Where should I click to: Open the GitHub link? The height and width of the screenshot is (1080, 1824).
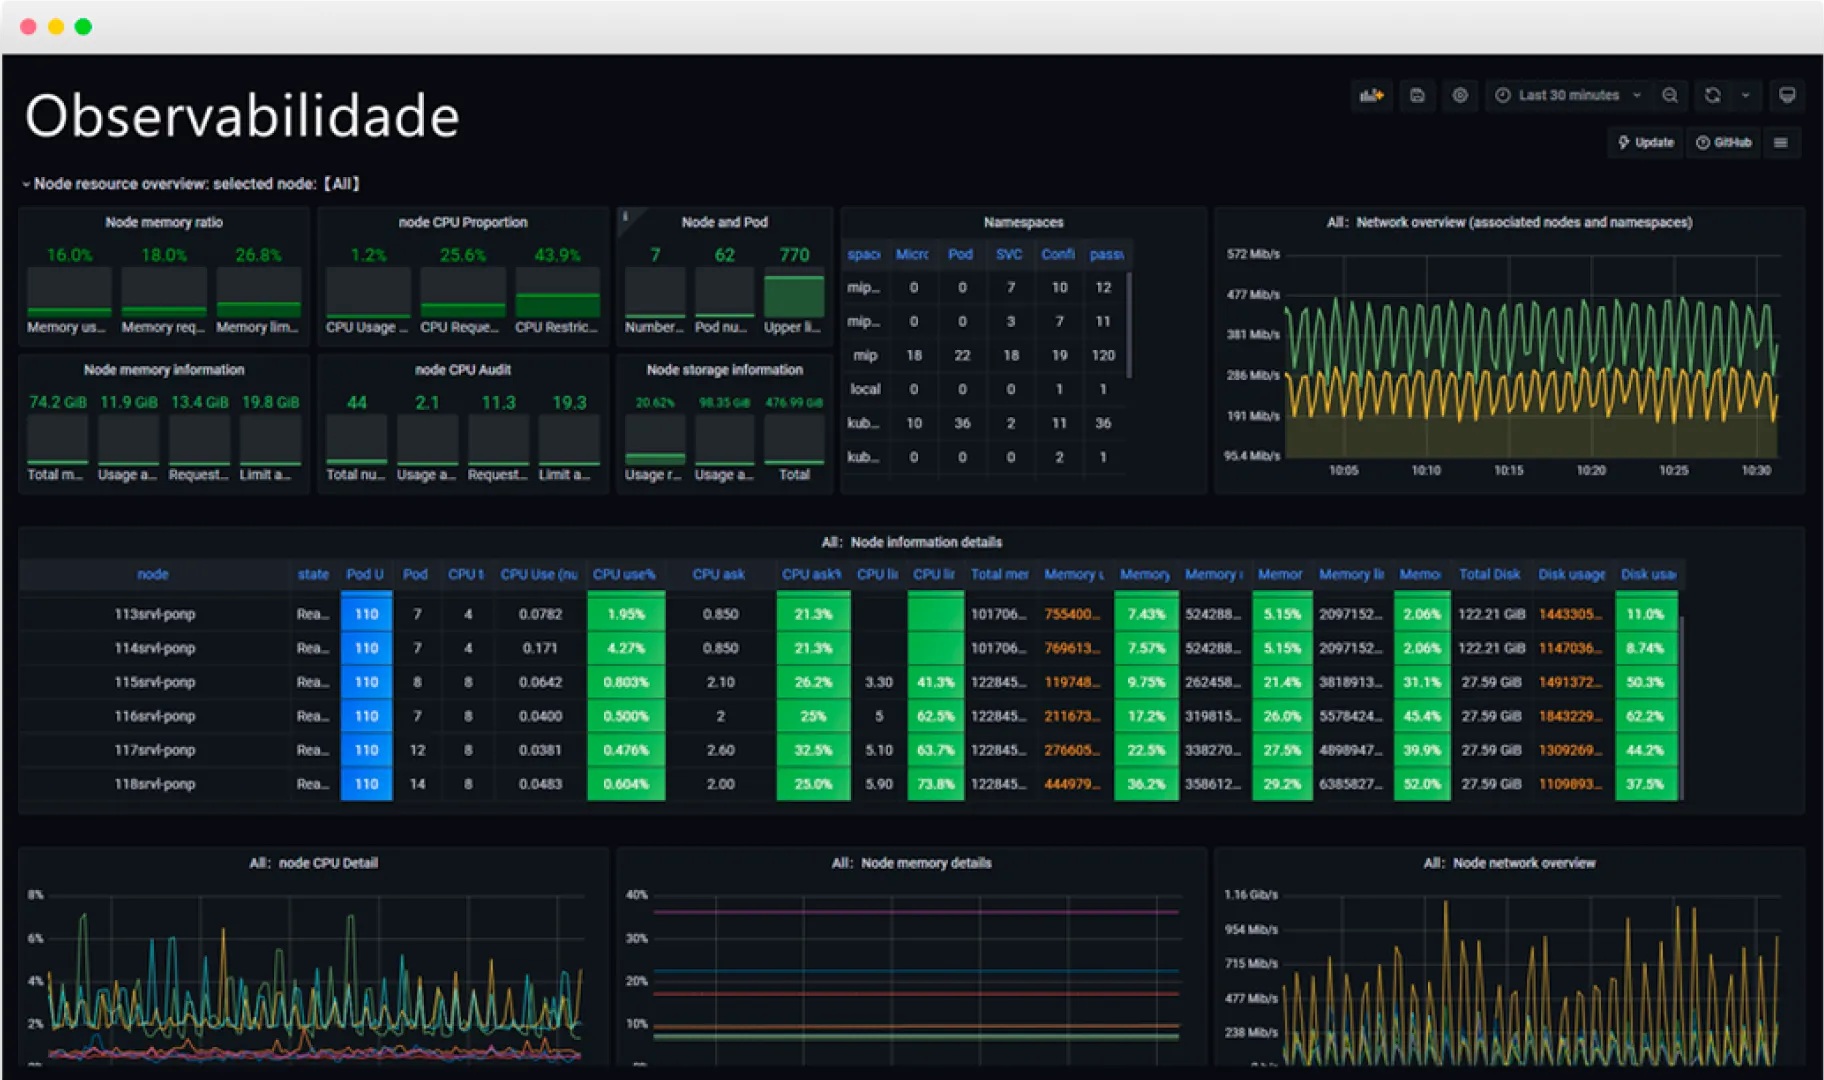pos(1724,143)
